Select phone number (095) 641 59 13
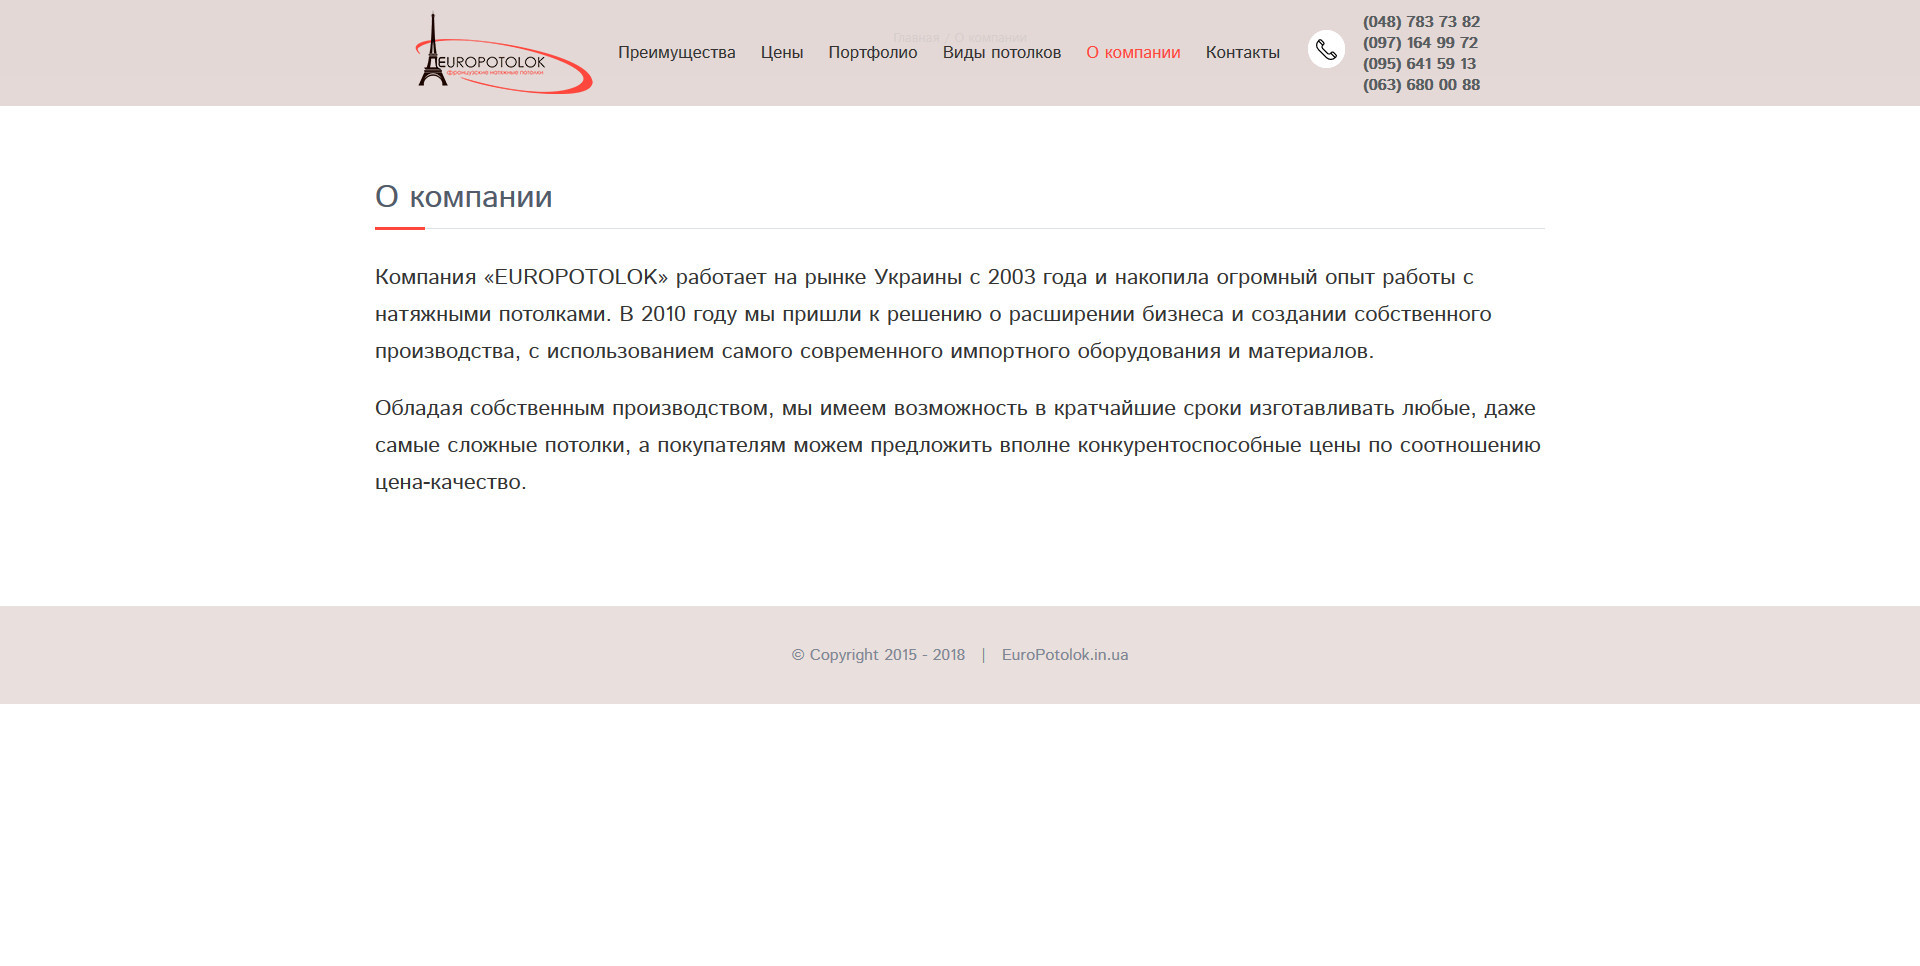 click(x=1419, y=64)
